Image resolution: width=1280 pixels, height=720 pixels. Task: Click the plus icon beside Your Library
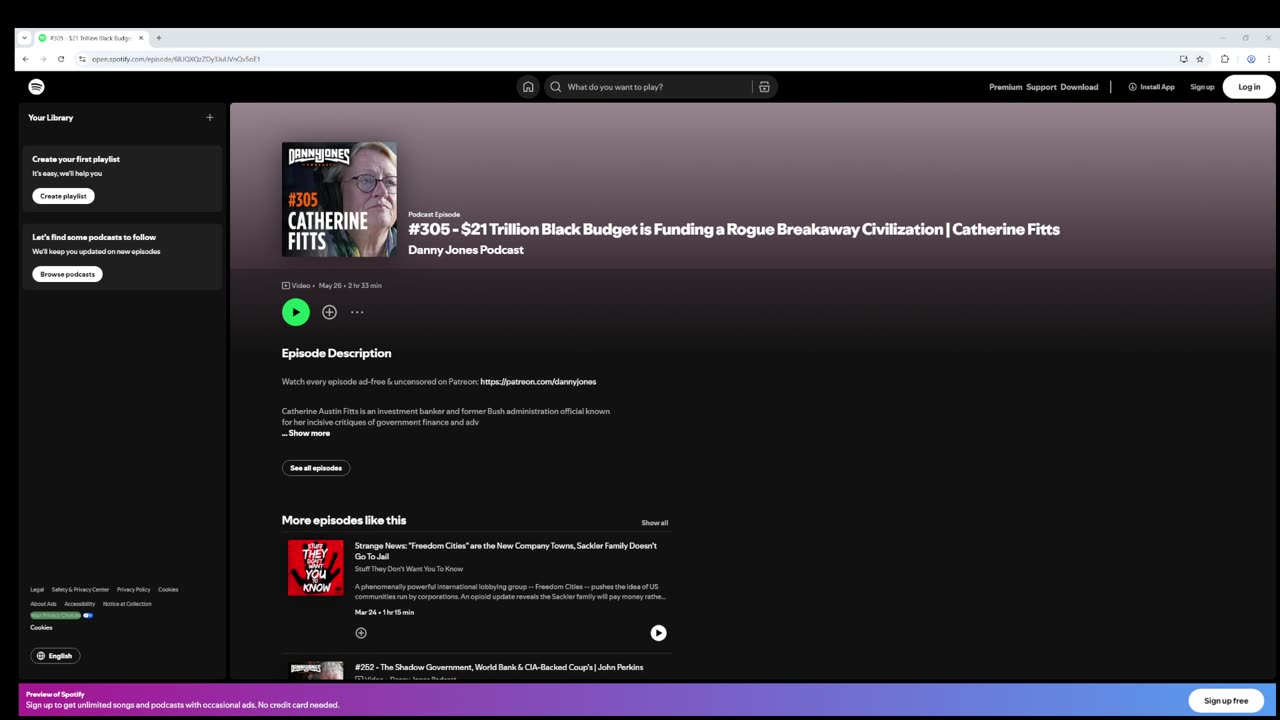(x=209, y=118)
